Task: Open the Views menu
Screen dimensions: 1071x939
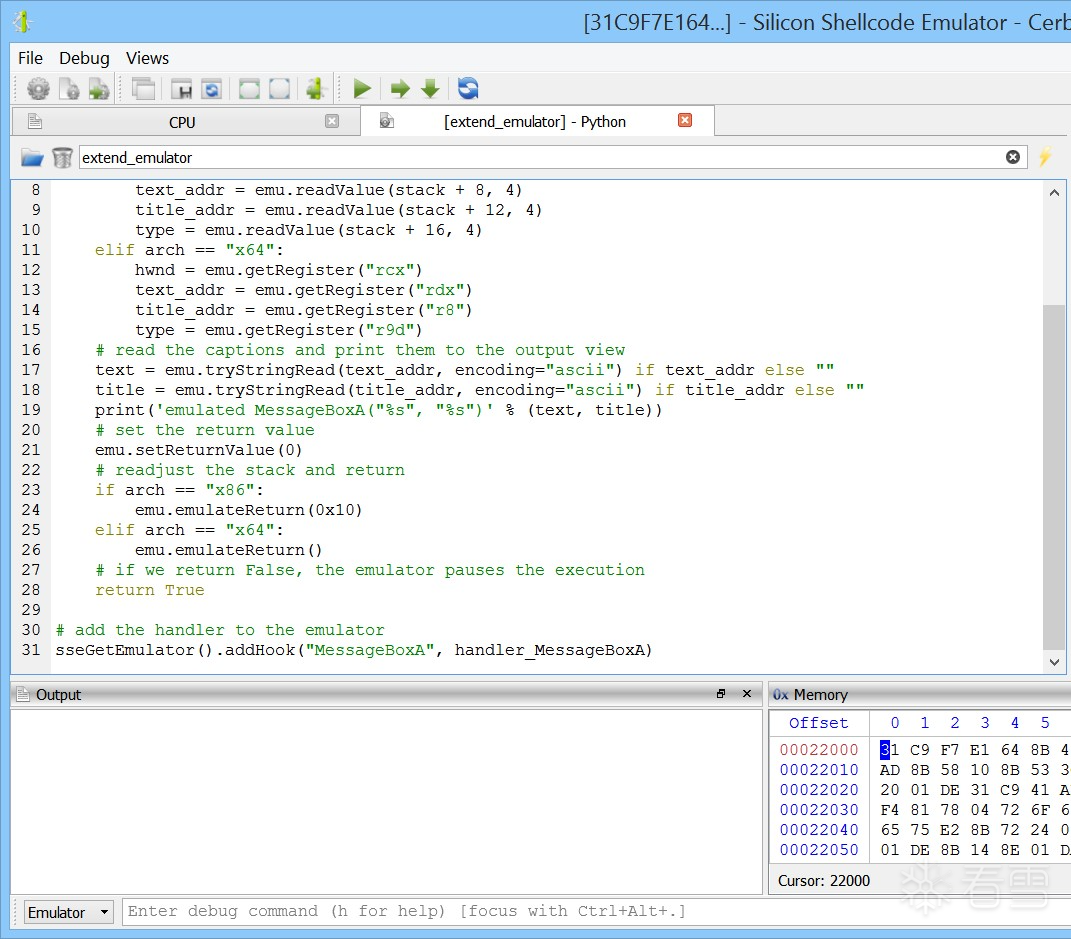Action: 147,58
